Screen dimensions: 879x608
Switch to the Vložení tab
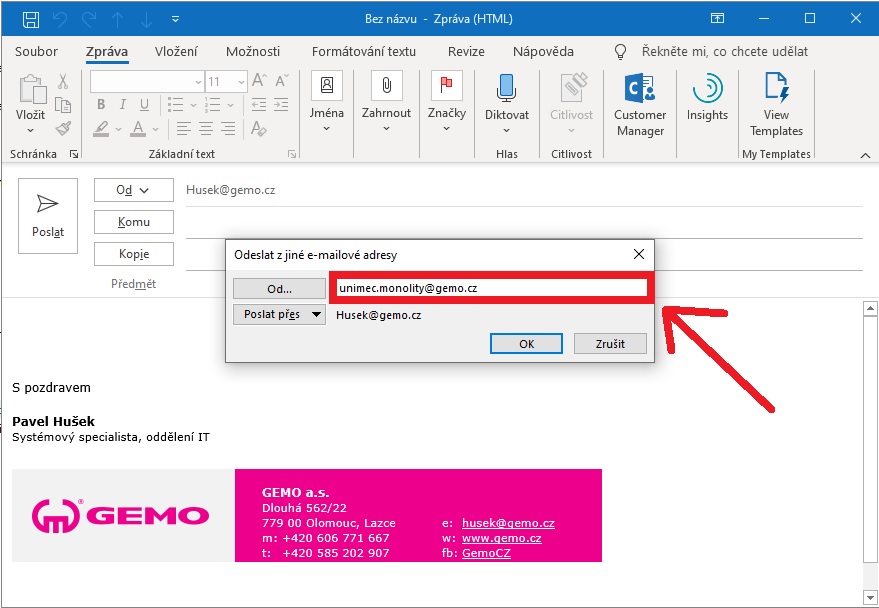(176, 52)
